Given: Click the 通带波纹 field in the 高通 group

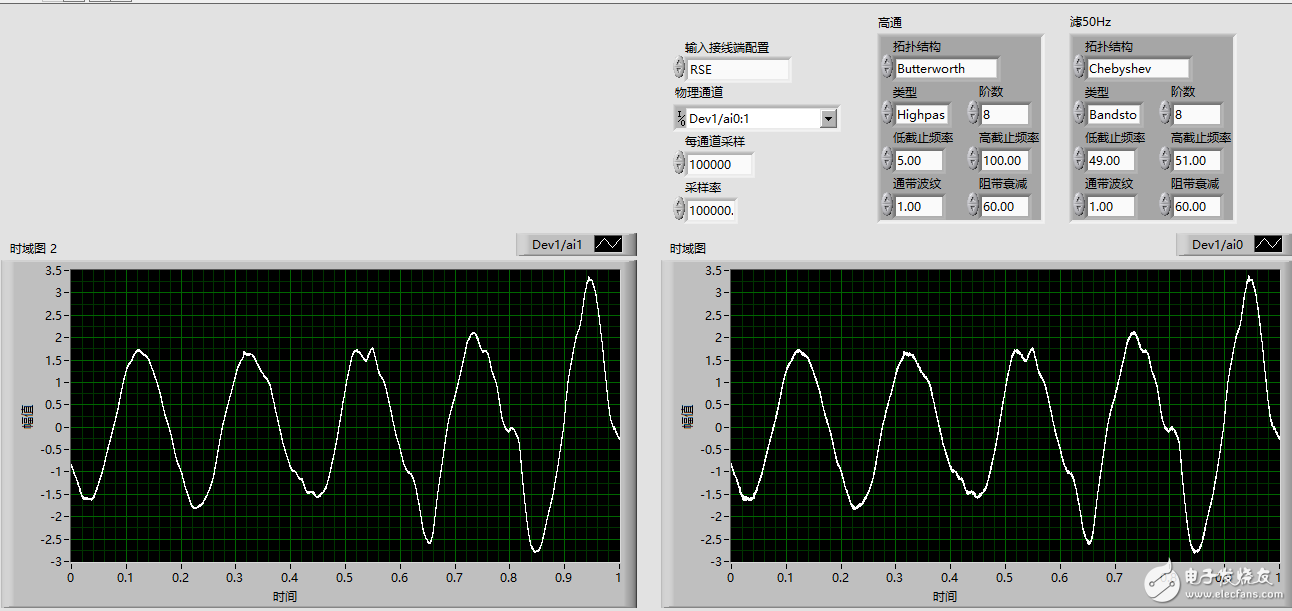Looking at the screenshot, I should pyautogui.click(x=919, y=206).
